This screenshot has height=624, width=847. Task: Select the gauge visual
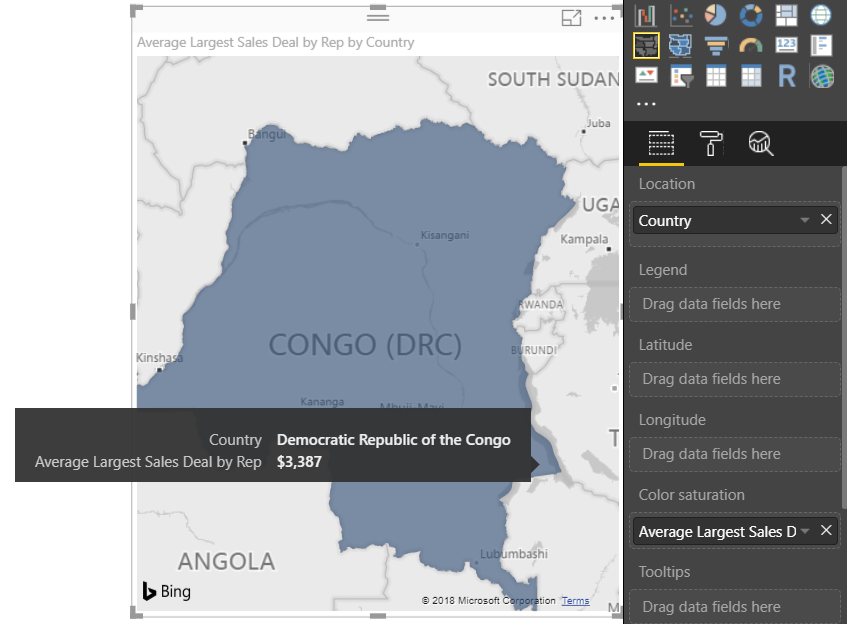tap(751, 45)
